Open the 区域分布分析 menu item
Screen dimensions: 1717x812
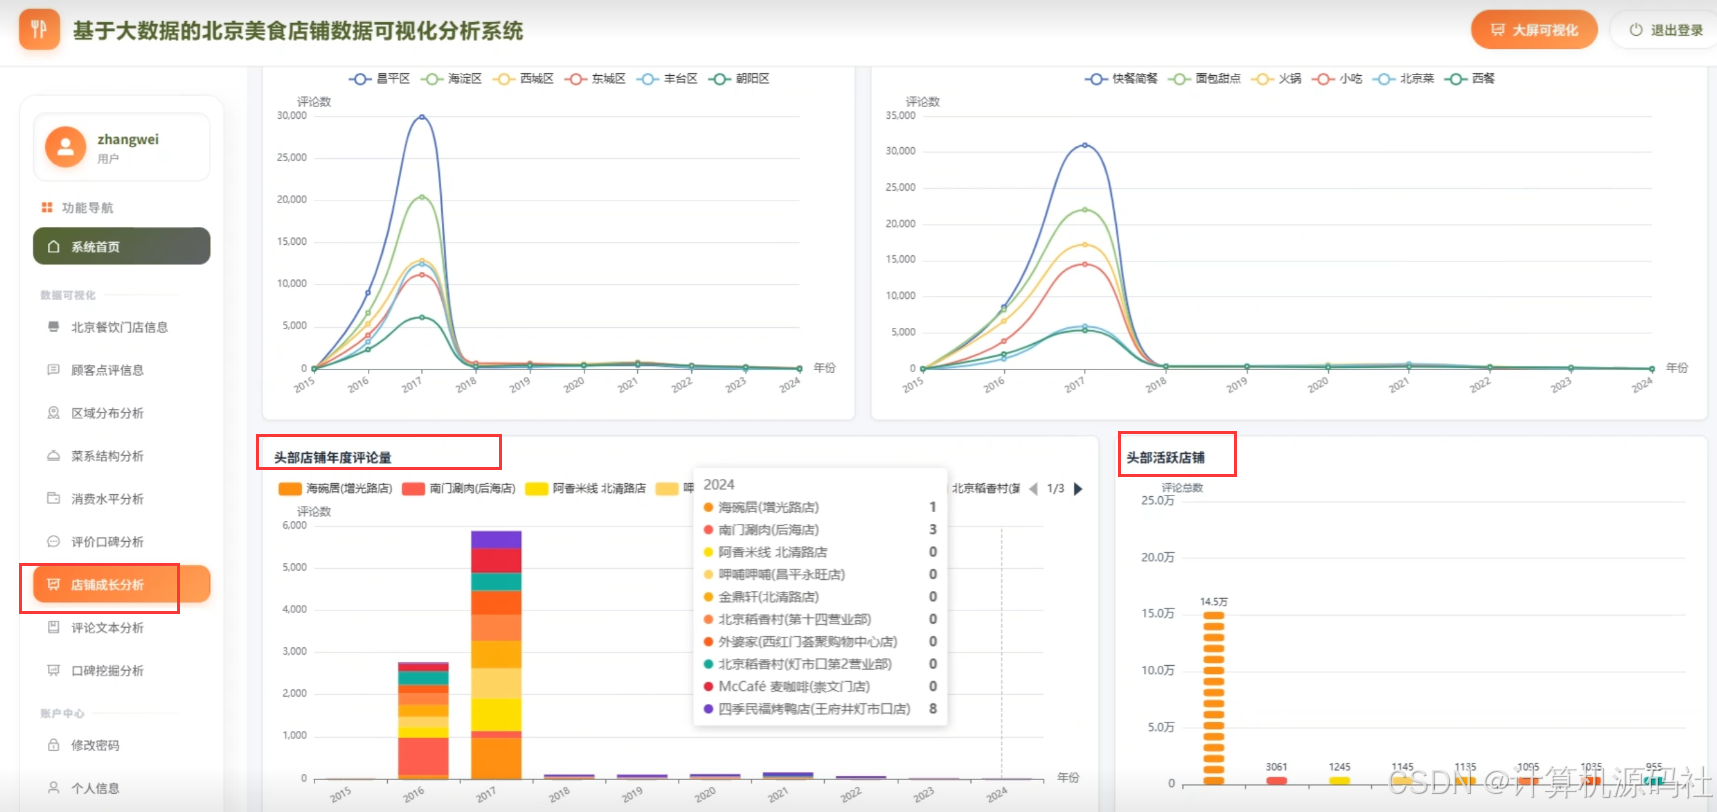pos(122,413)
